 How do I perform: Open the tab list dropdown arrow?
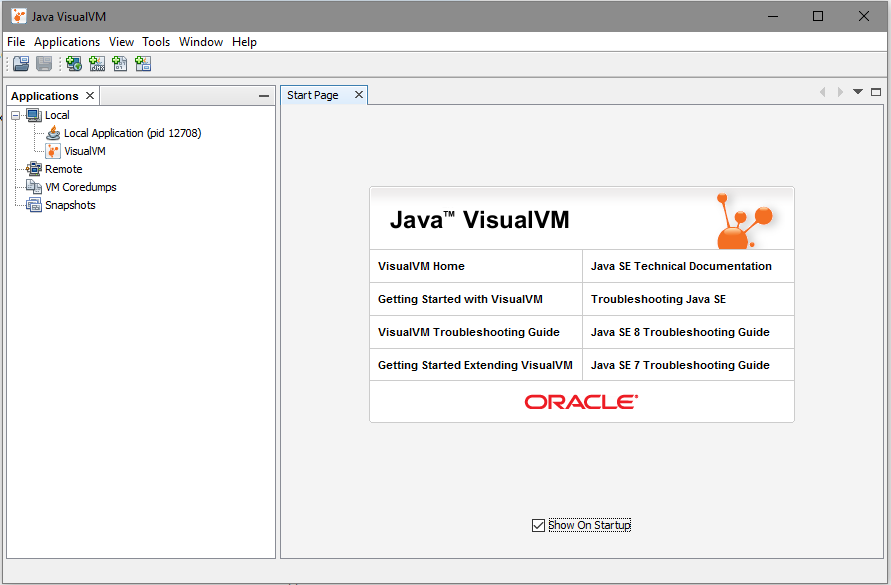pyautogui.click(x=857, y=91)
